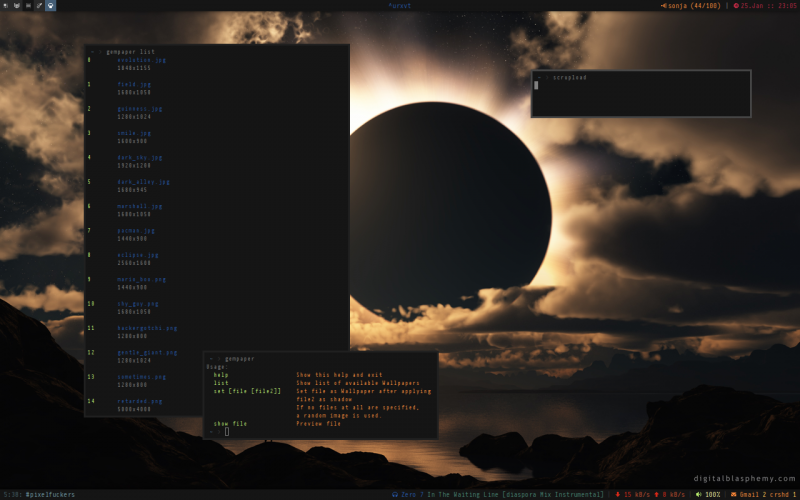Click the scrapload command in small terminal
Viewport: 800px width, 500px height.
coord(569,78)
